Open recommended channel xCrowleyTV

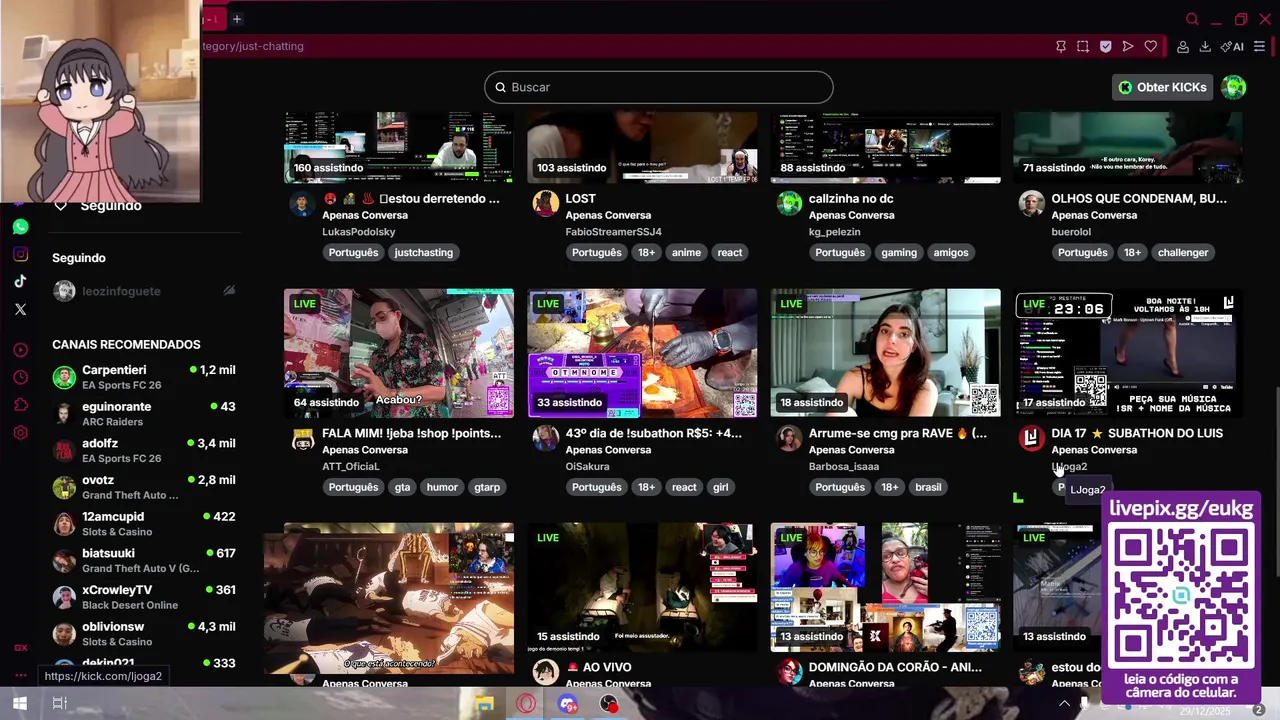(144, 597)
